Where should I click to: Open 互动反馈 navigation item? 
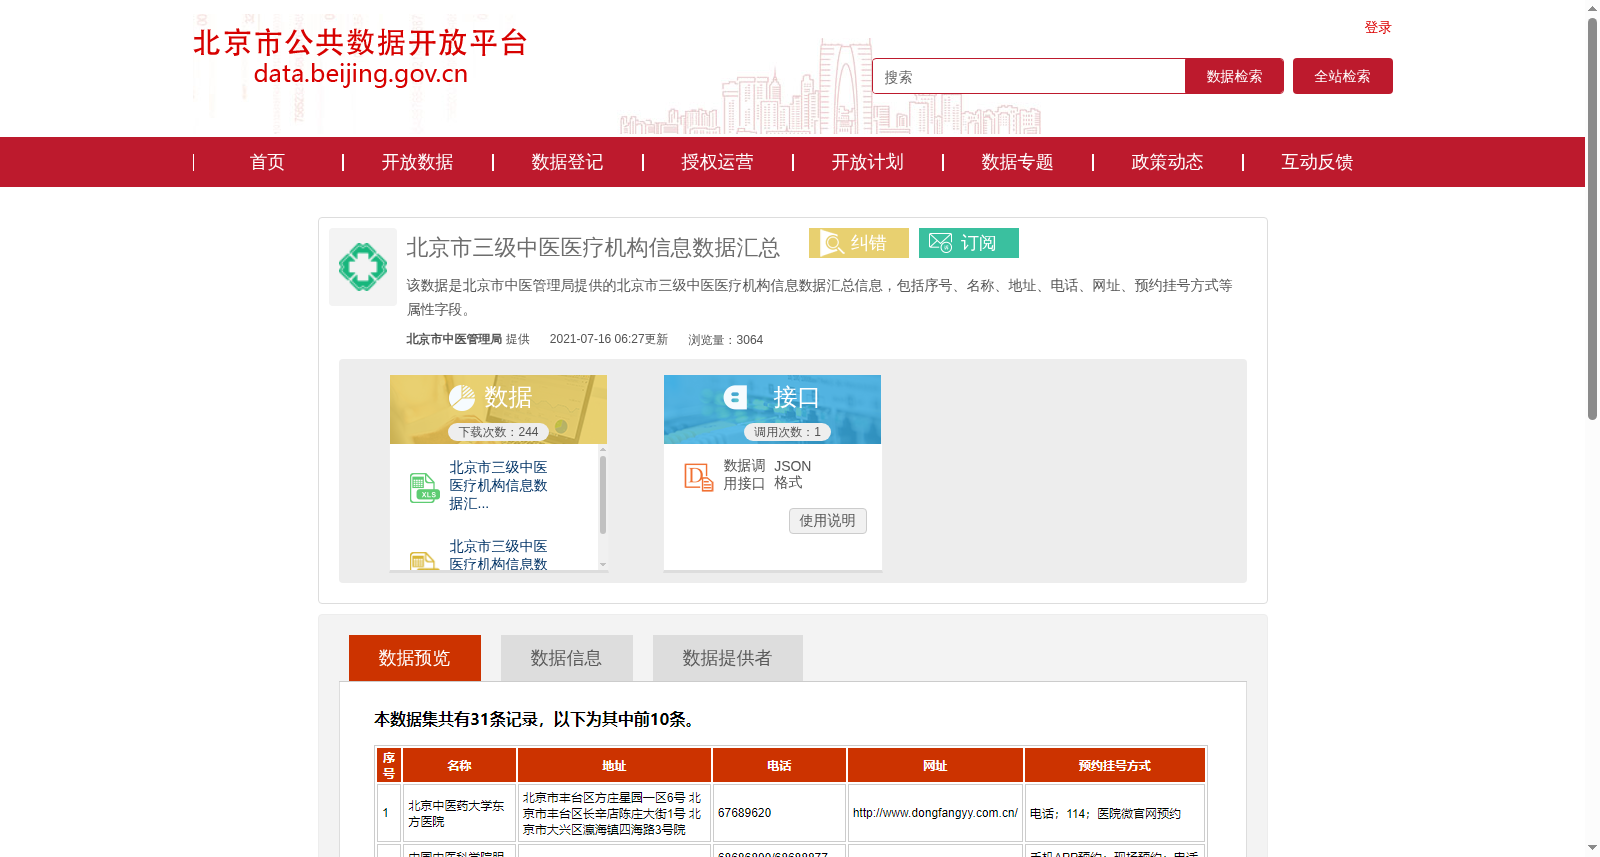point(1317,162)
